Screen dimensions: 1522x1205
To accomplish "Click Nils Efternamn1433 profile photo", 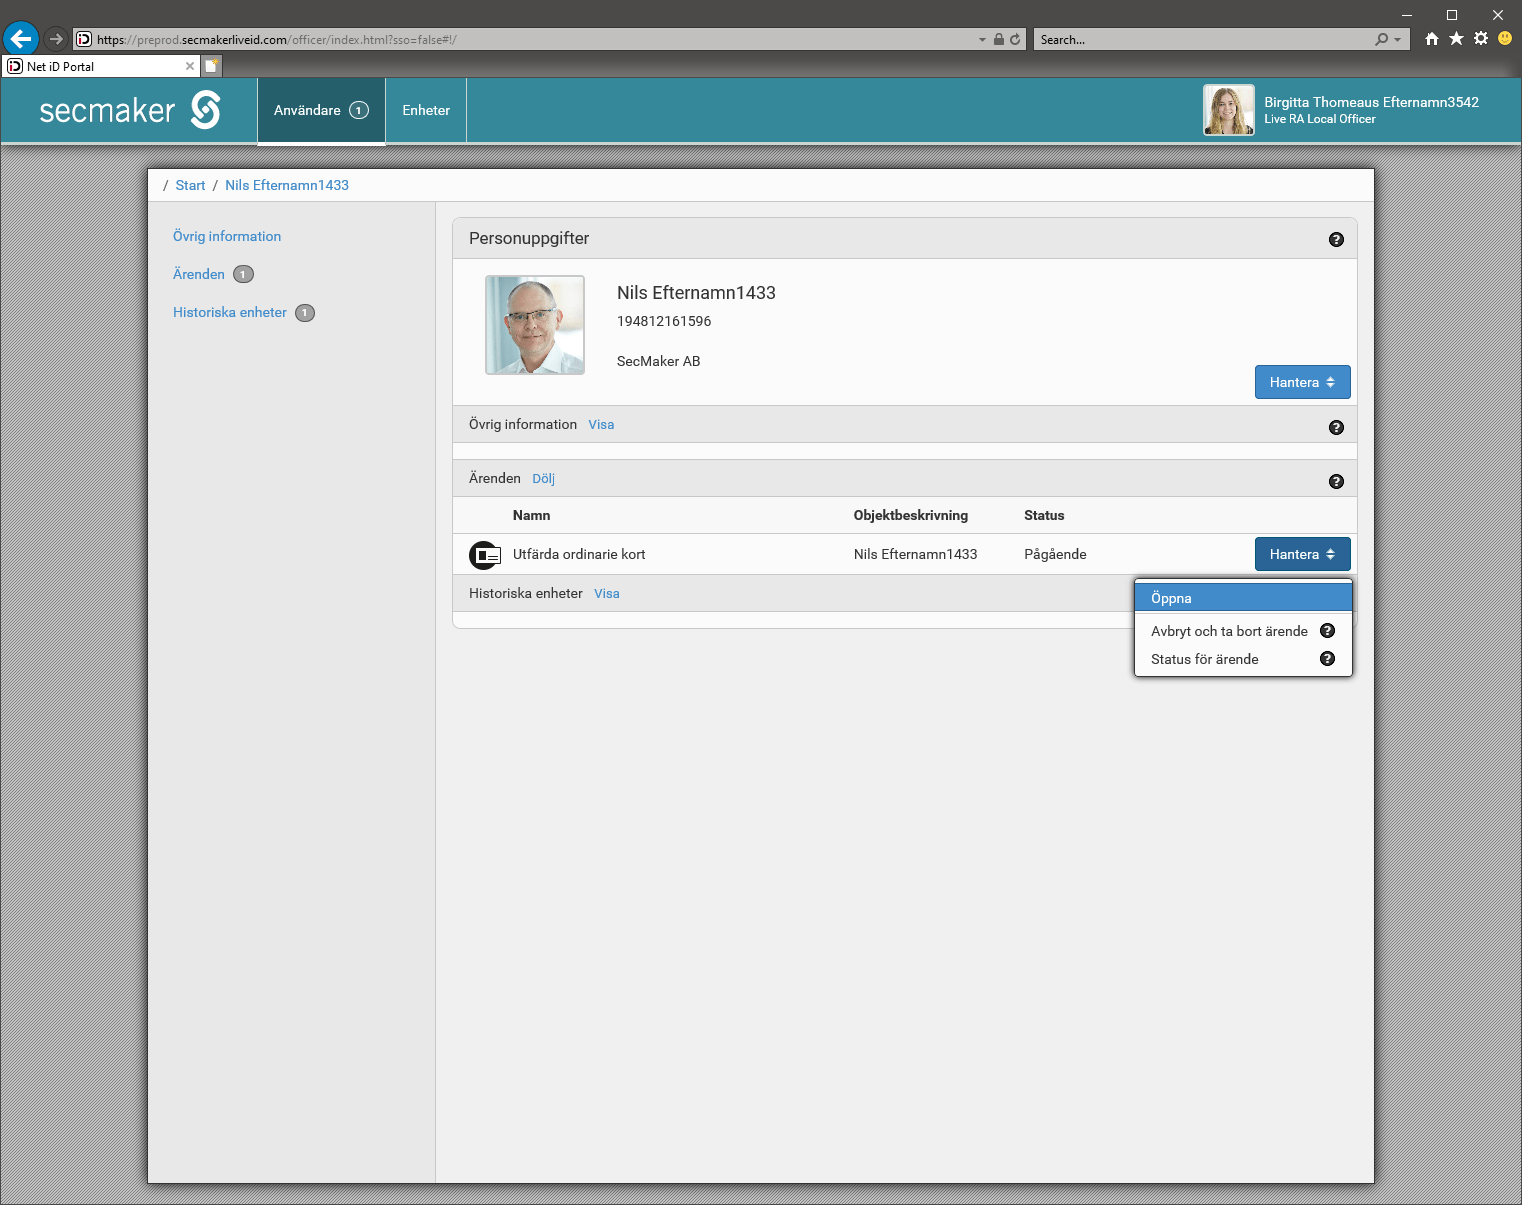I will (535, 325).
